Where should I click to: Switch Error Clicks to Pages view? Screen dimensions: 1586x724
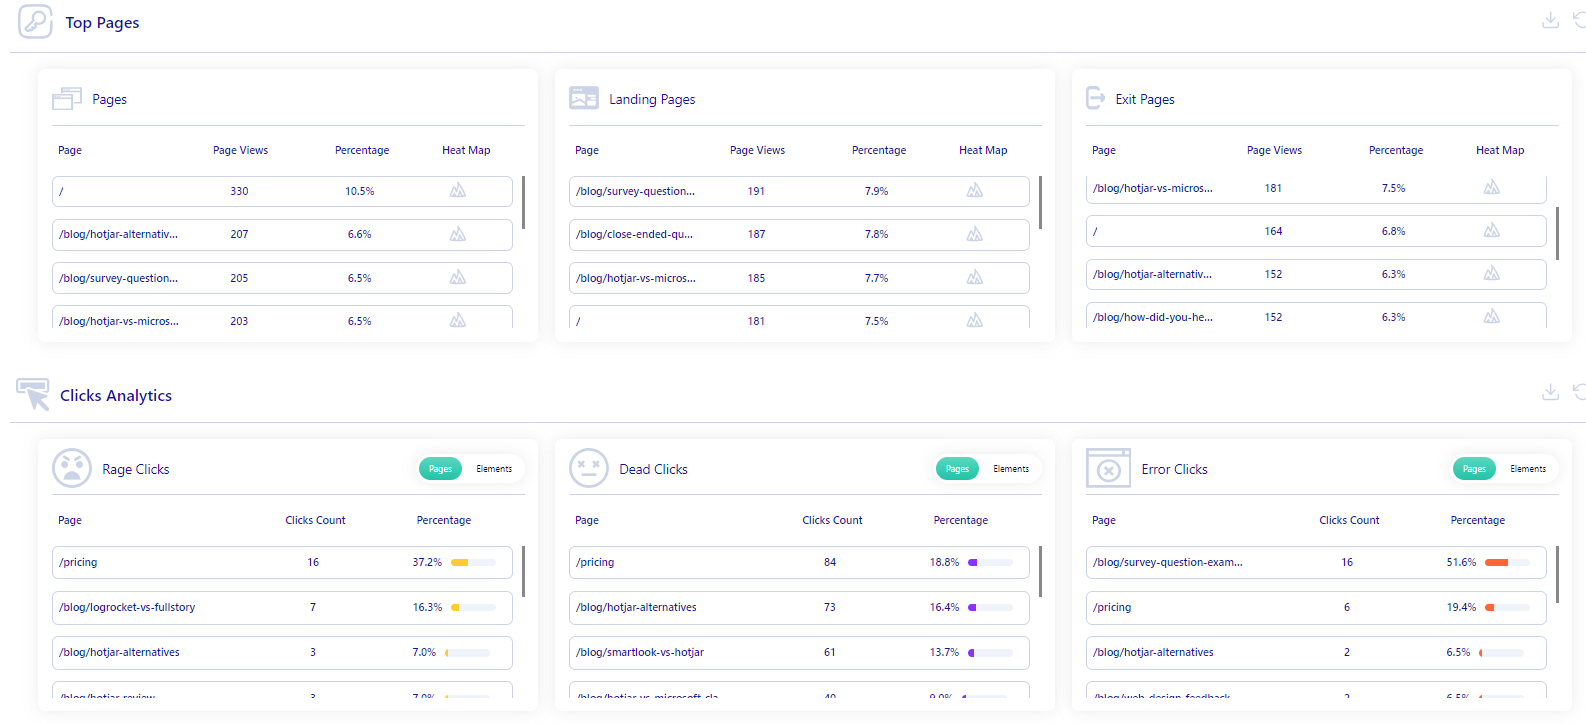1474,468
